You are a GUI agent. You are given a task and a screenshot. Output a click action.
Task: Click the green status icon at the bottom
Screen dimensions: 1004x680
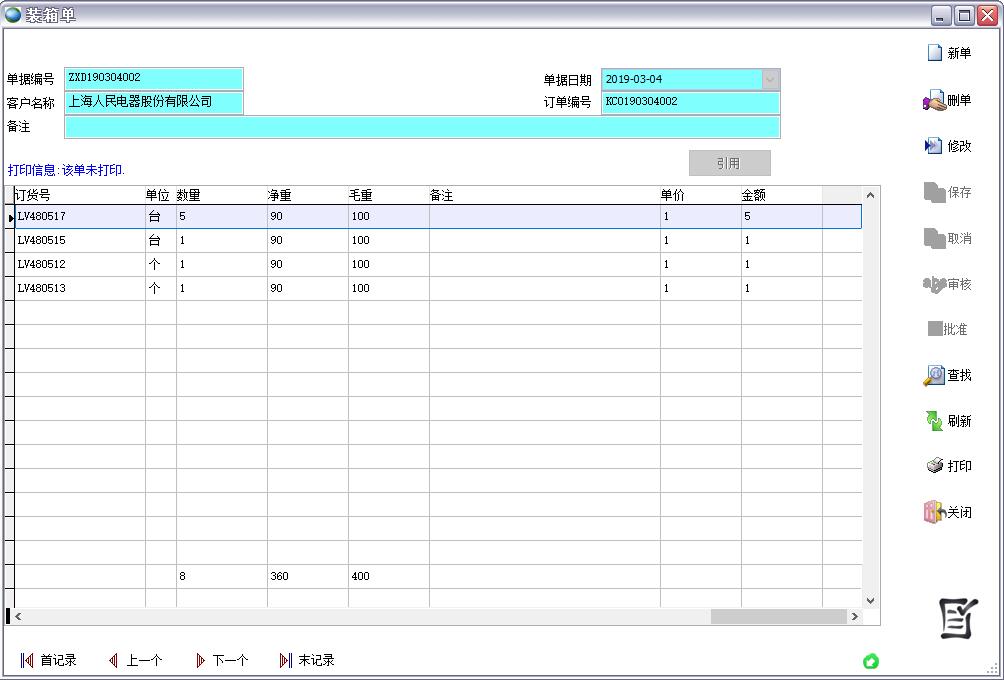click(871, 661)
